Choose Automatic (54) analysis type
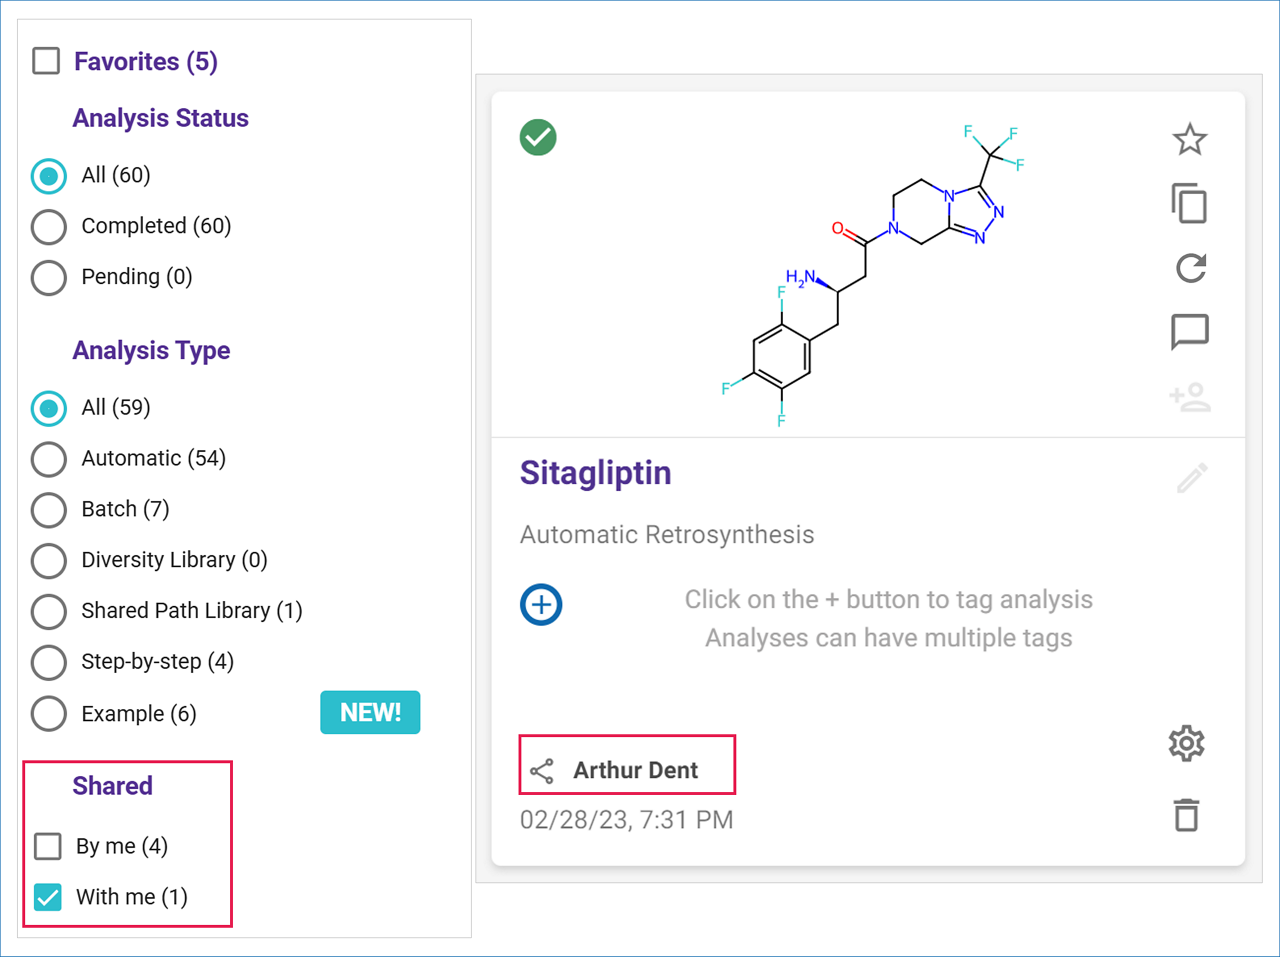This screenshot has width=1280, height=957. coord(49,459)
